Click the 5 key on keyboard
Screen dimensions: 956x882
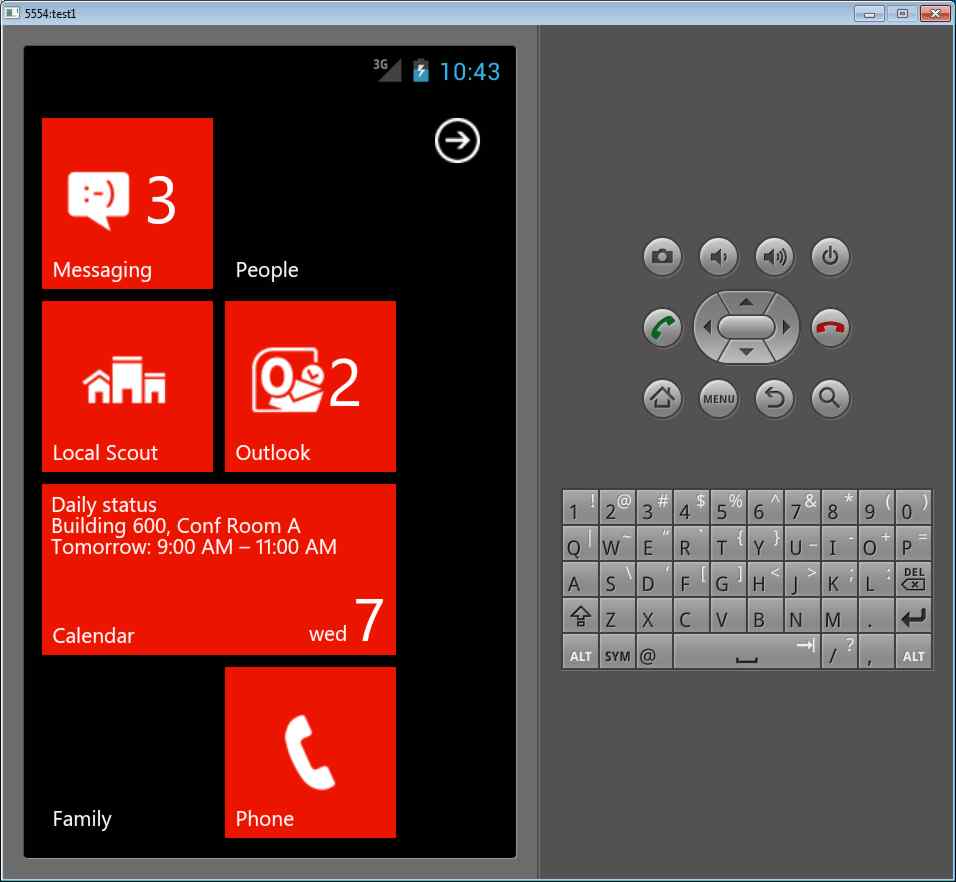click(729, 507)
